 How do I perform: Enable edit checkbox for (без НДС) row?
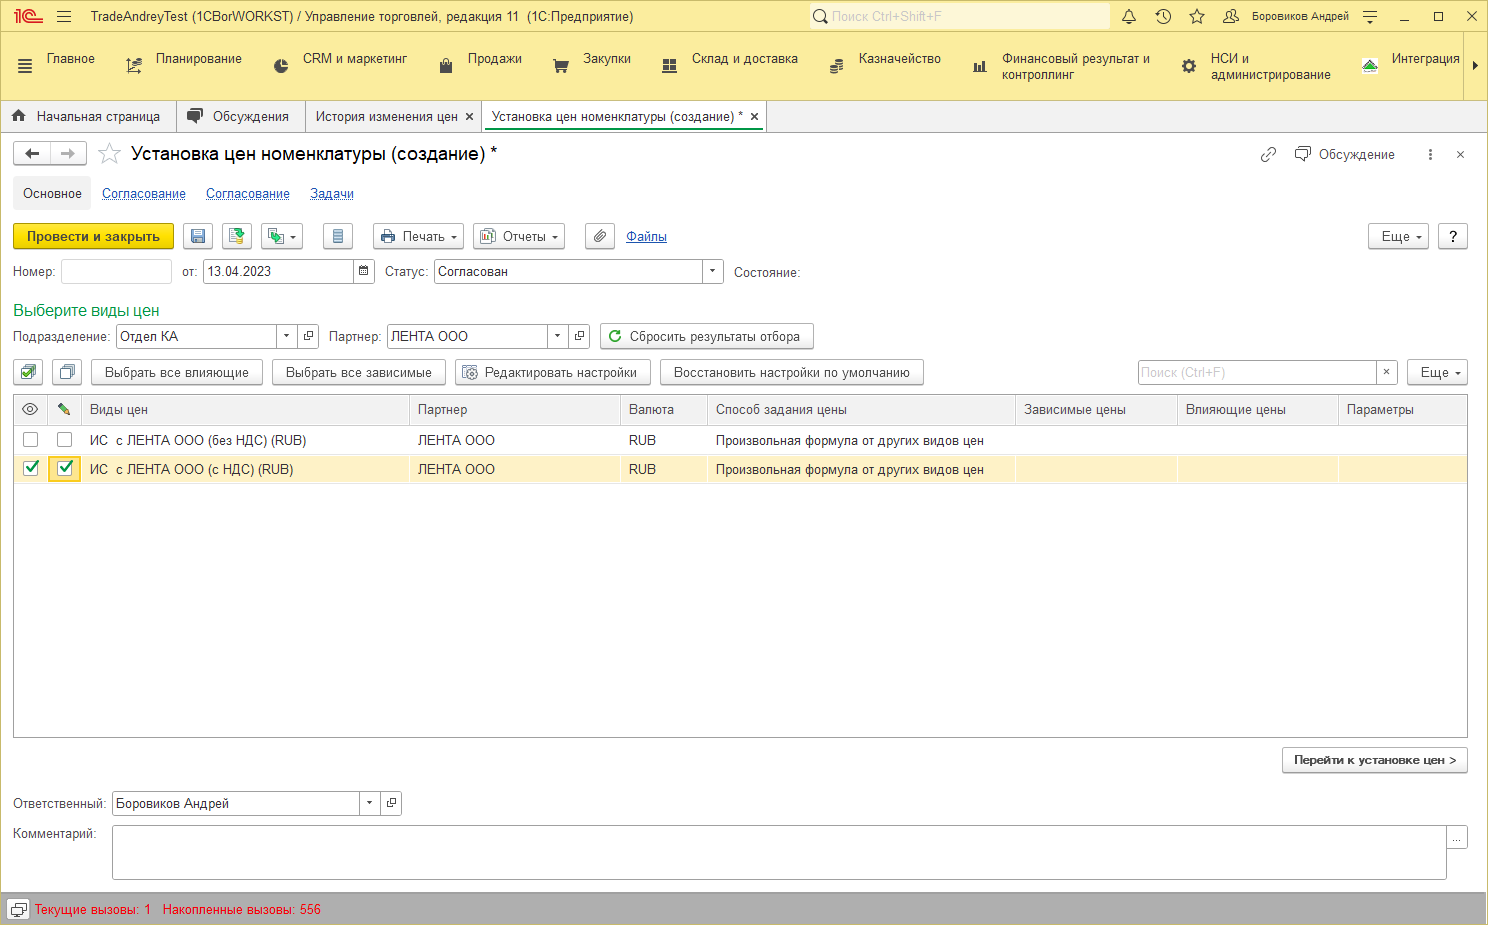click(x=65, y=440)
